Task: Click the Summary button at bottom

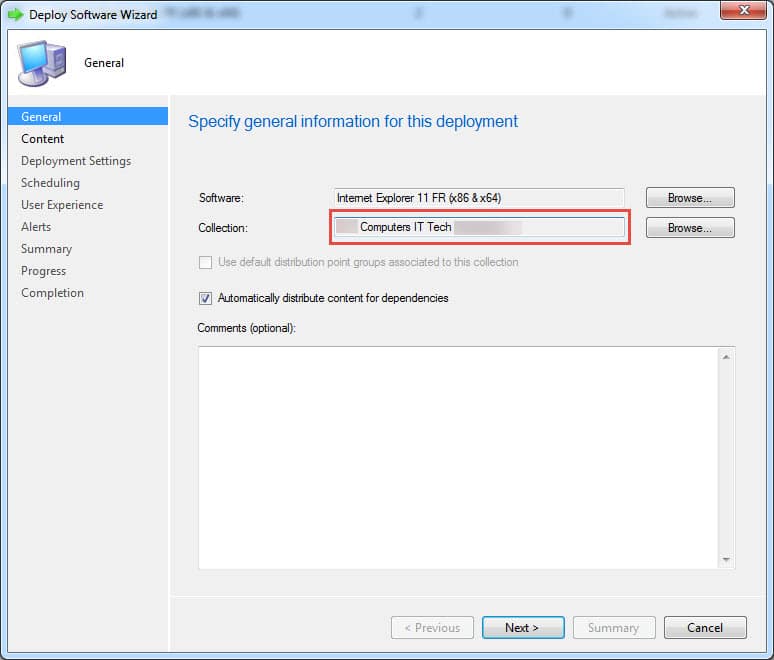Action: [x=614, y=627]
